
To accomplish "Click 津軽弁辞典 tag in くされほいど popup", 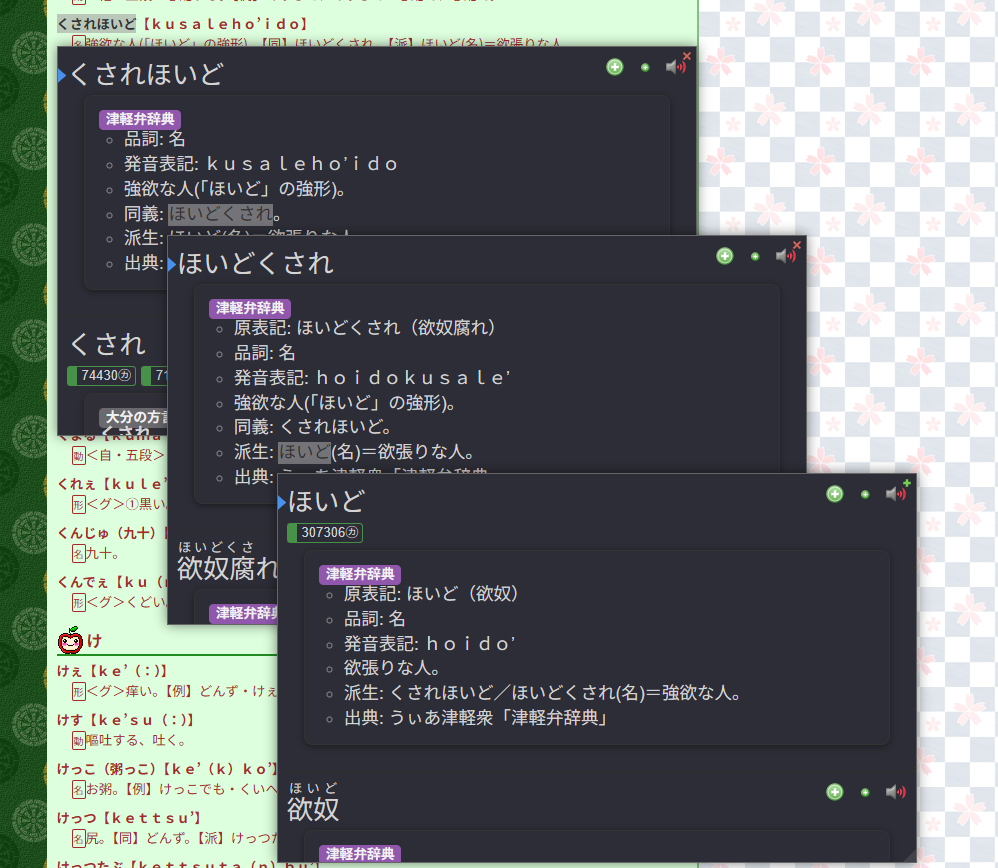I will coord(140,119).
